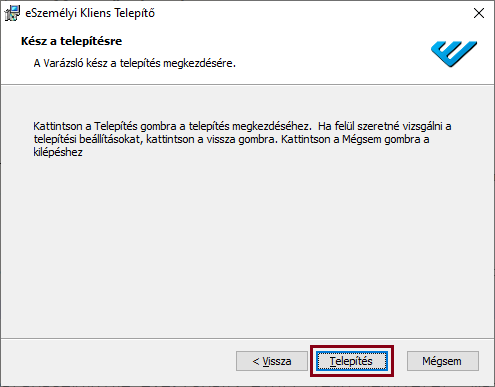Screen dimensions: 495x387
Task: Go back using the Vissza button
Action: 272,361
